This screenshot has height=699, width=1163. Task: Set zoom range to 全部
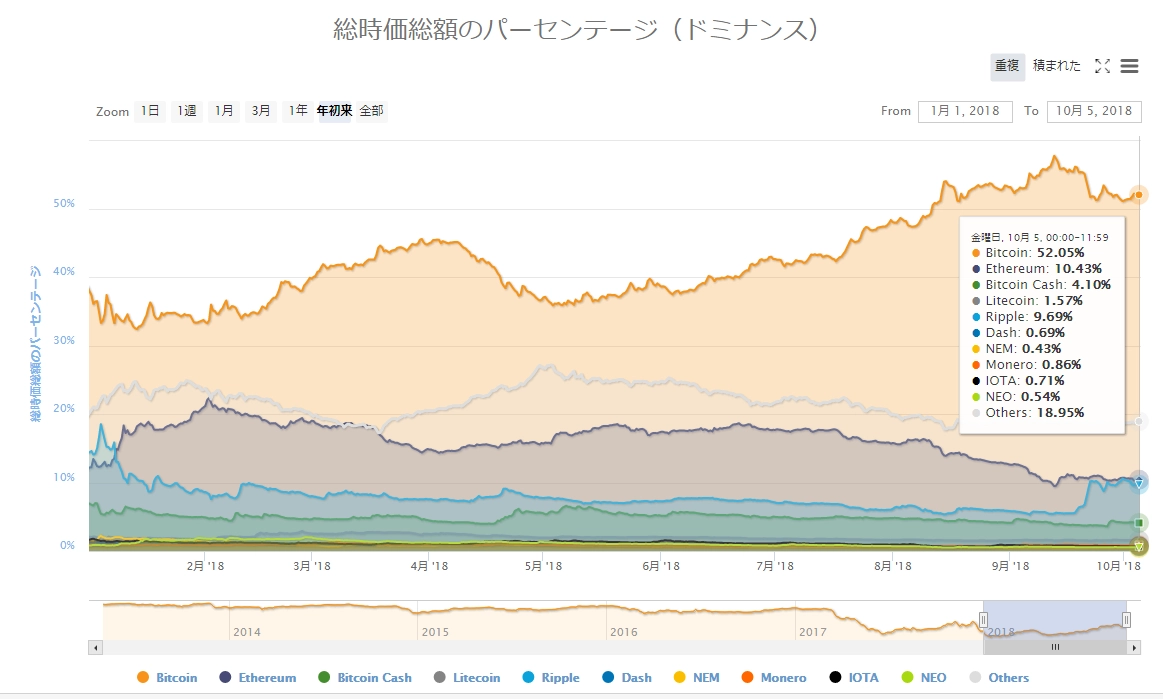(x=371, y=111)
